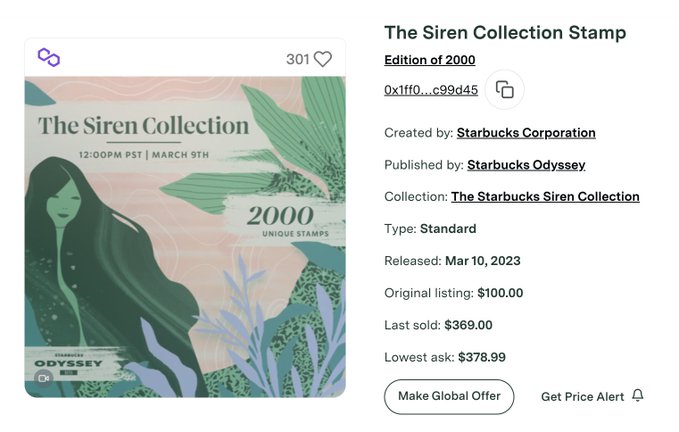Click the video camera icon on the artwork

coord(43,378)
